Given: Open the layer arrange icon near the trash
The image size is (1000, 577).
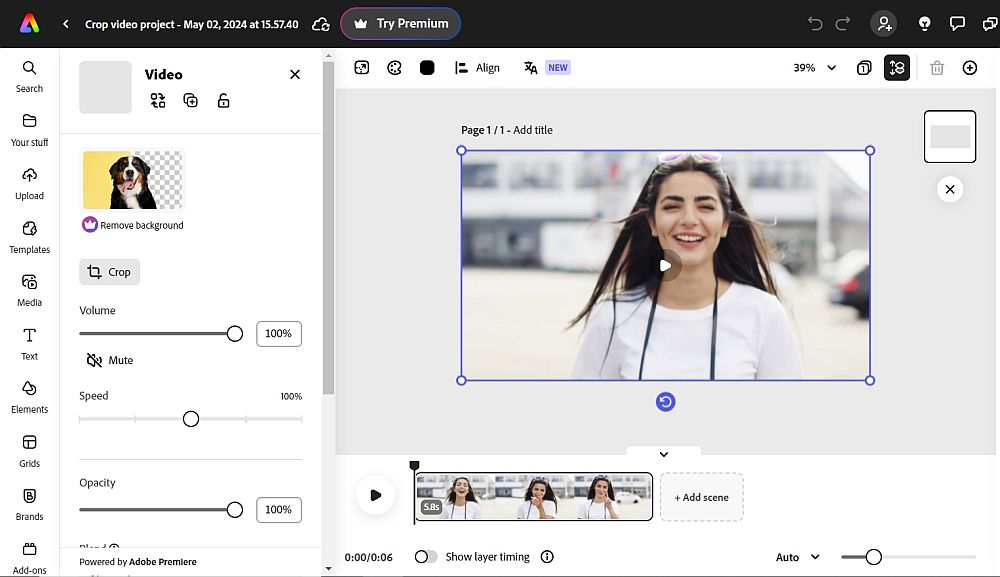Looking at the screenshot, I should point(896,67).
